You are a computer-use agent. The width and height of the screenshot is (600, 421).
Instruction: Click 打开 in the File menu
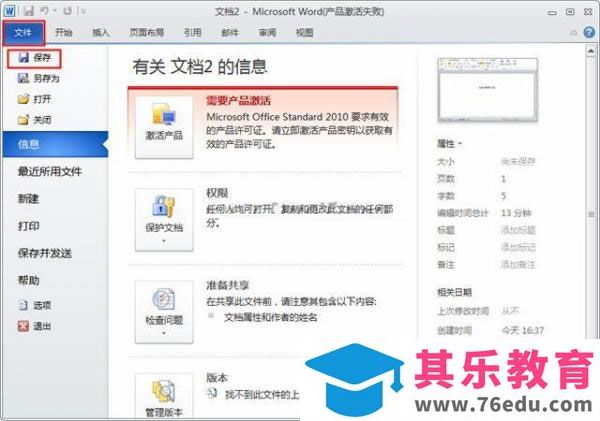tap(34, 99)
